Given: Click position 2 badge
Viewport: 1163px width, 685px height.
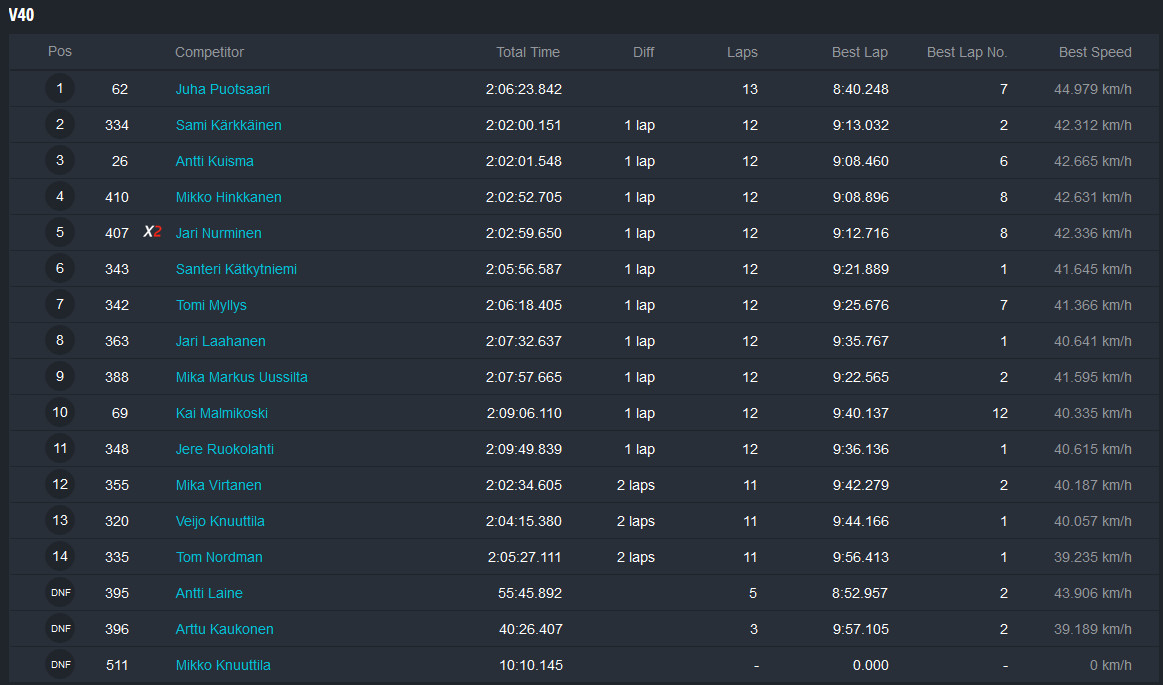Looking at the screenshot, I should tap(60, 125).
